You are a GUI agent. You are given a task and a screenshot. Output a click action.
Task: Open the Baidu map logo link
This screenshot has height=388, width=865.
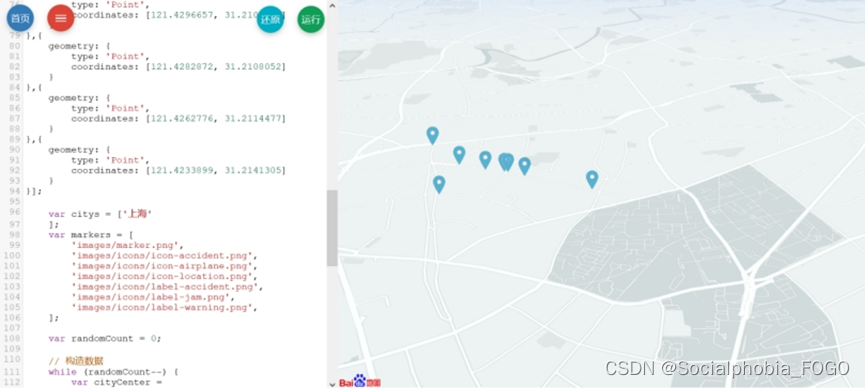(x=360, y=381)
